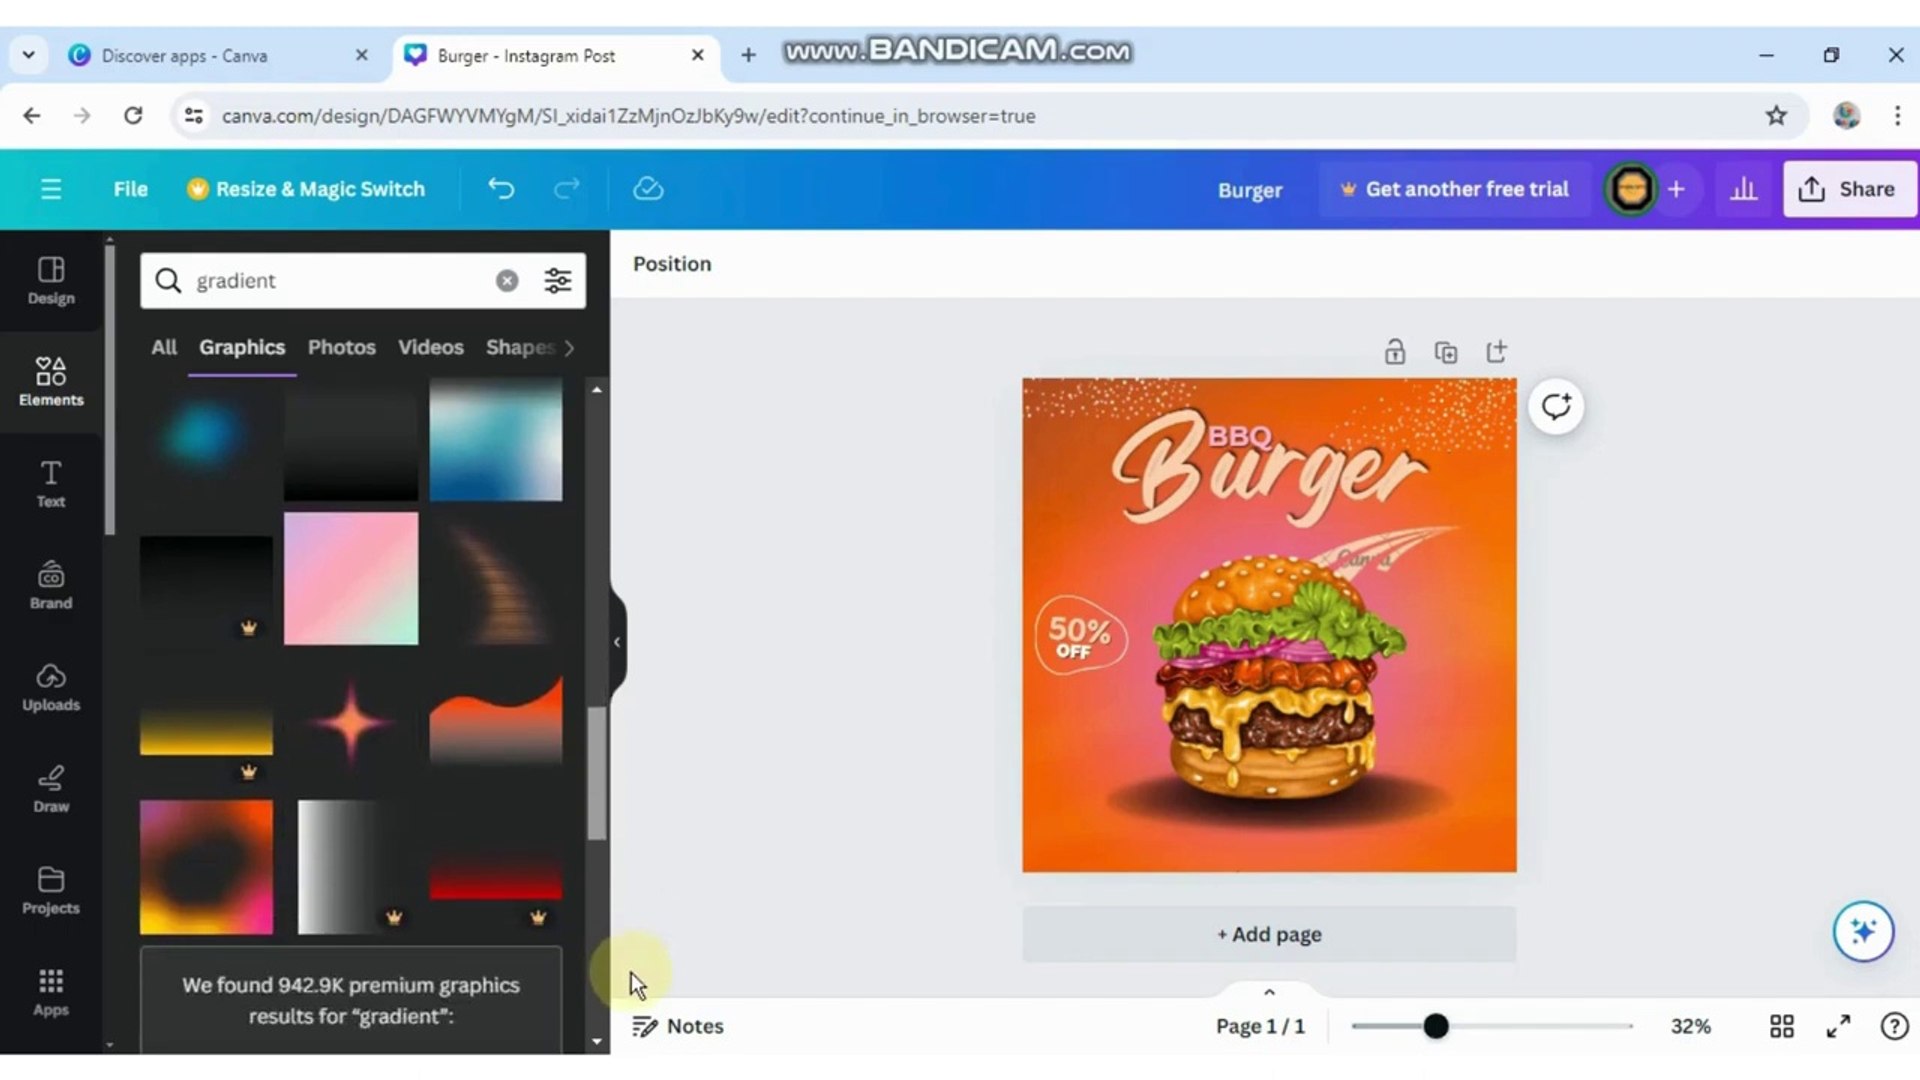The image size is (1920, 1080).
Task: Open the Elements panel
Action: point(50,382)
